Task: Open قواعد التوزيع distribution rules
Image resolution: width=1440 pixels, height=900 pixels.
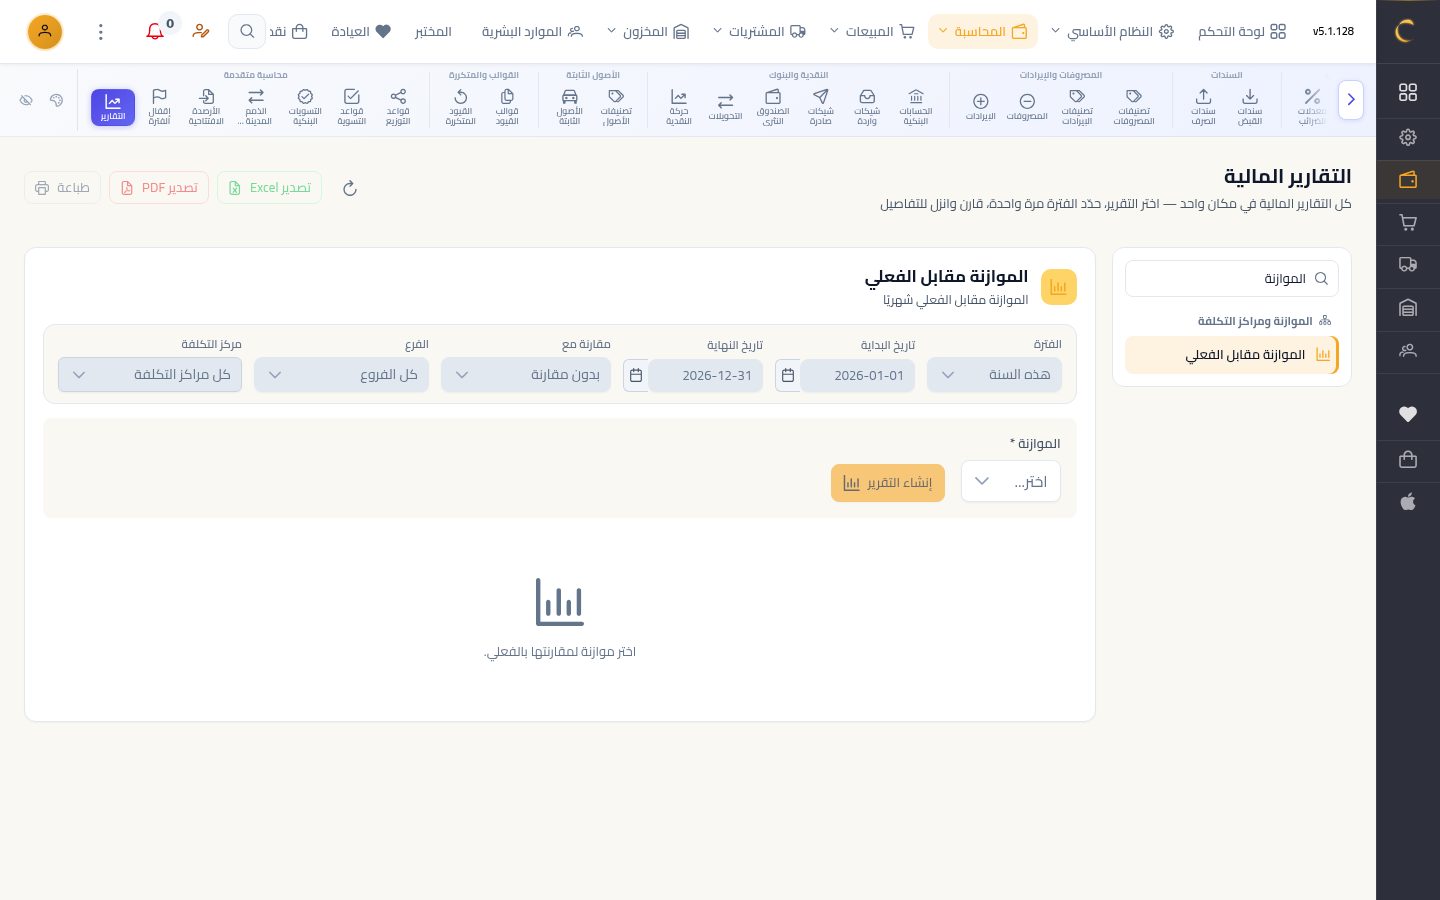Action: (x=398, y=107)
